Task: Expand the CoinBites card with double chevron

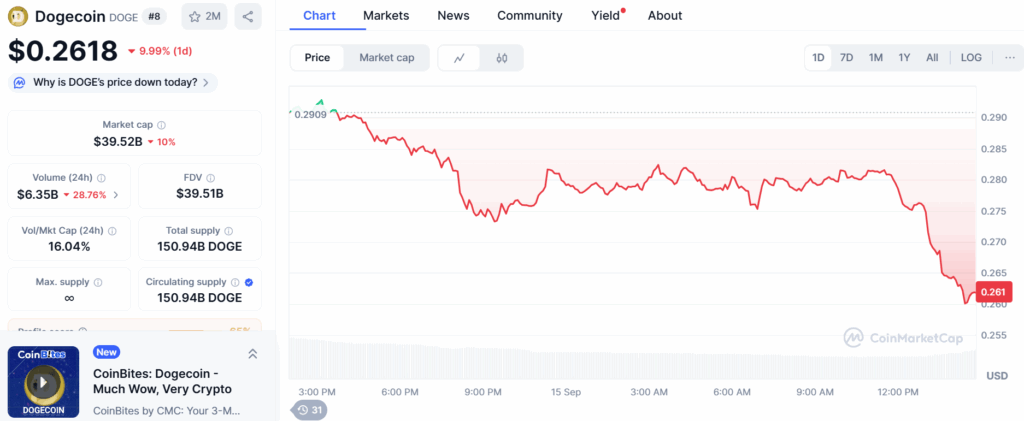Action: [252, 354]
